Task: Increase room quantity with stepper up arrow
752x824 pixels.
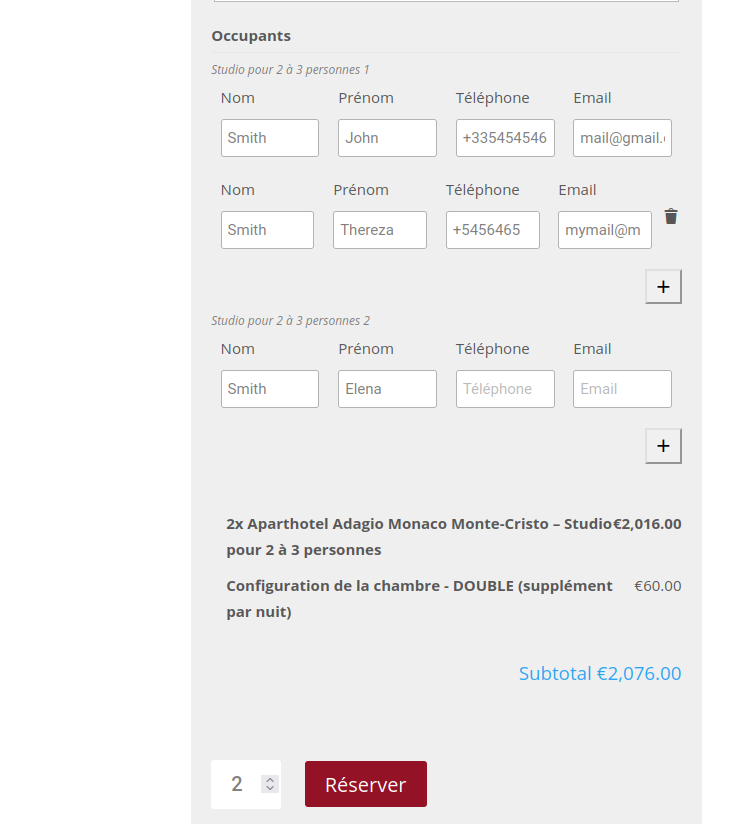Action: [270, 779]
